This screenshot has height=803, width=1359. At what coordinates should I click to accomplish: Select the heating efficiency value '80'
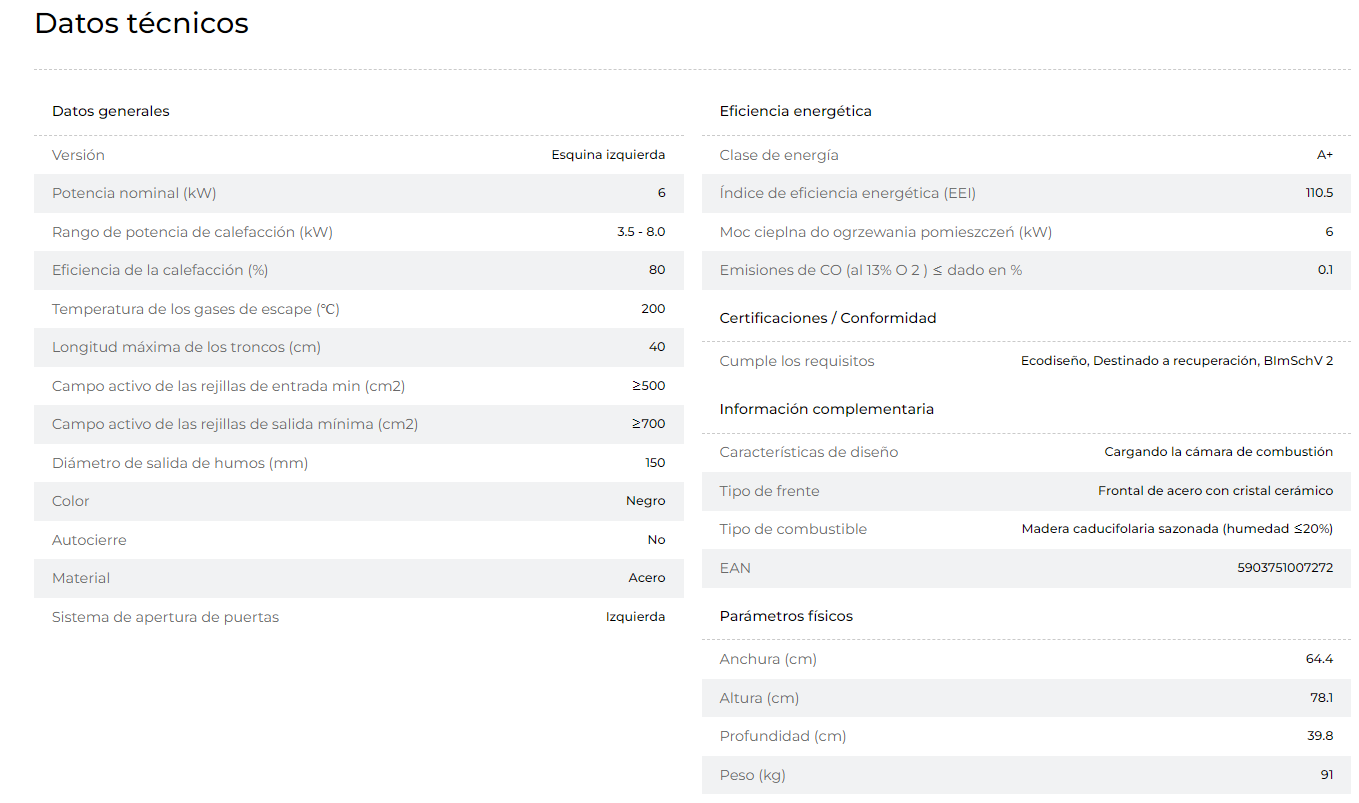657,270
